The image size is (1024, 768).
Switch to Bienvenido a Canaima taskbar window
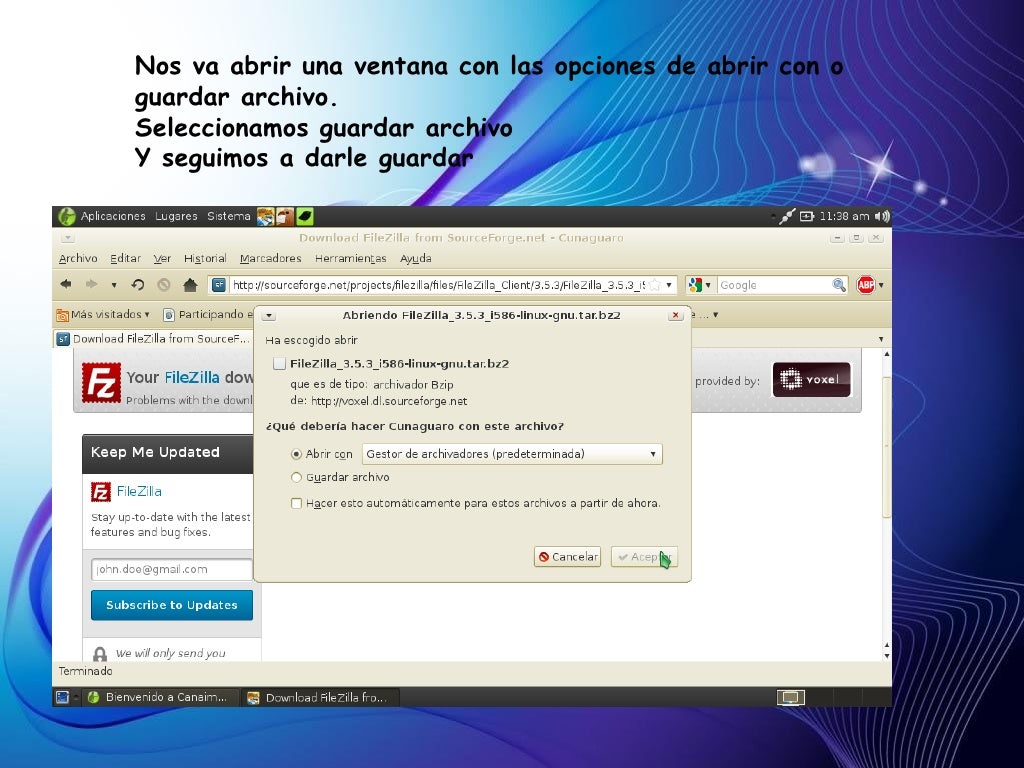pos(159,697)
